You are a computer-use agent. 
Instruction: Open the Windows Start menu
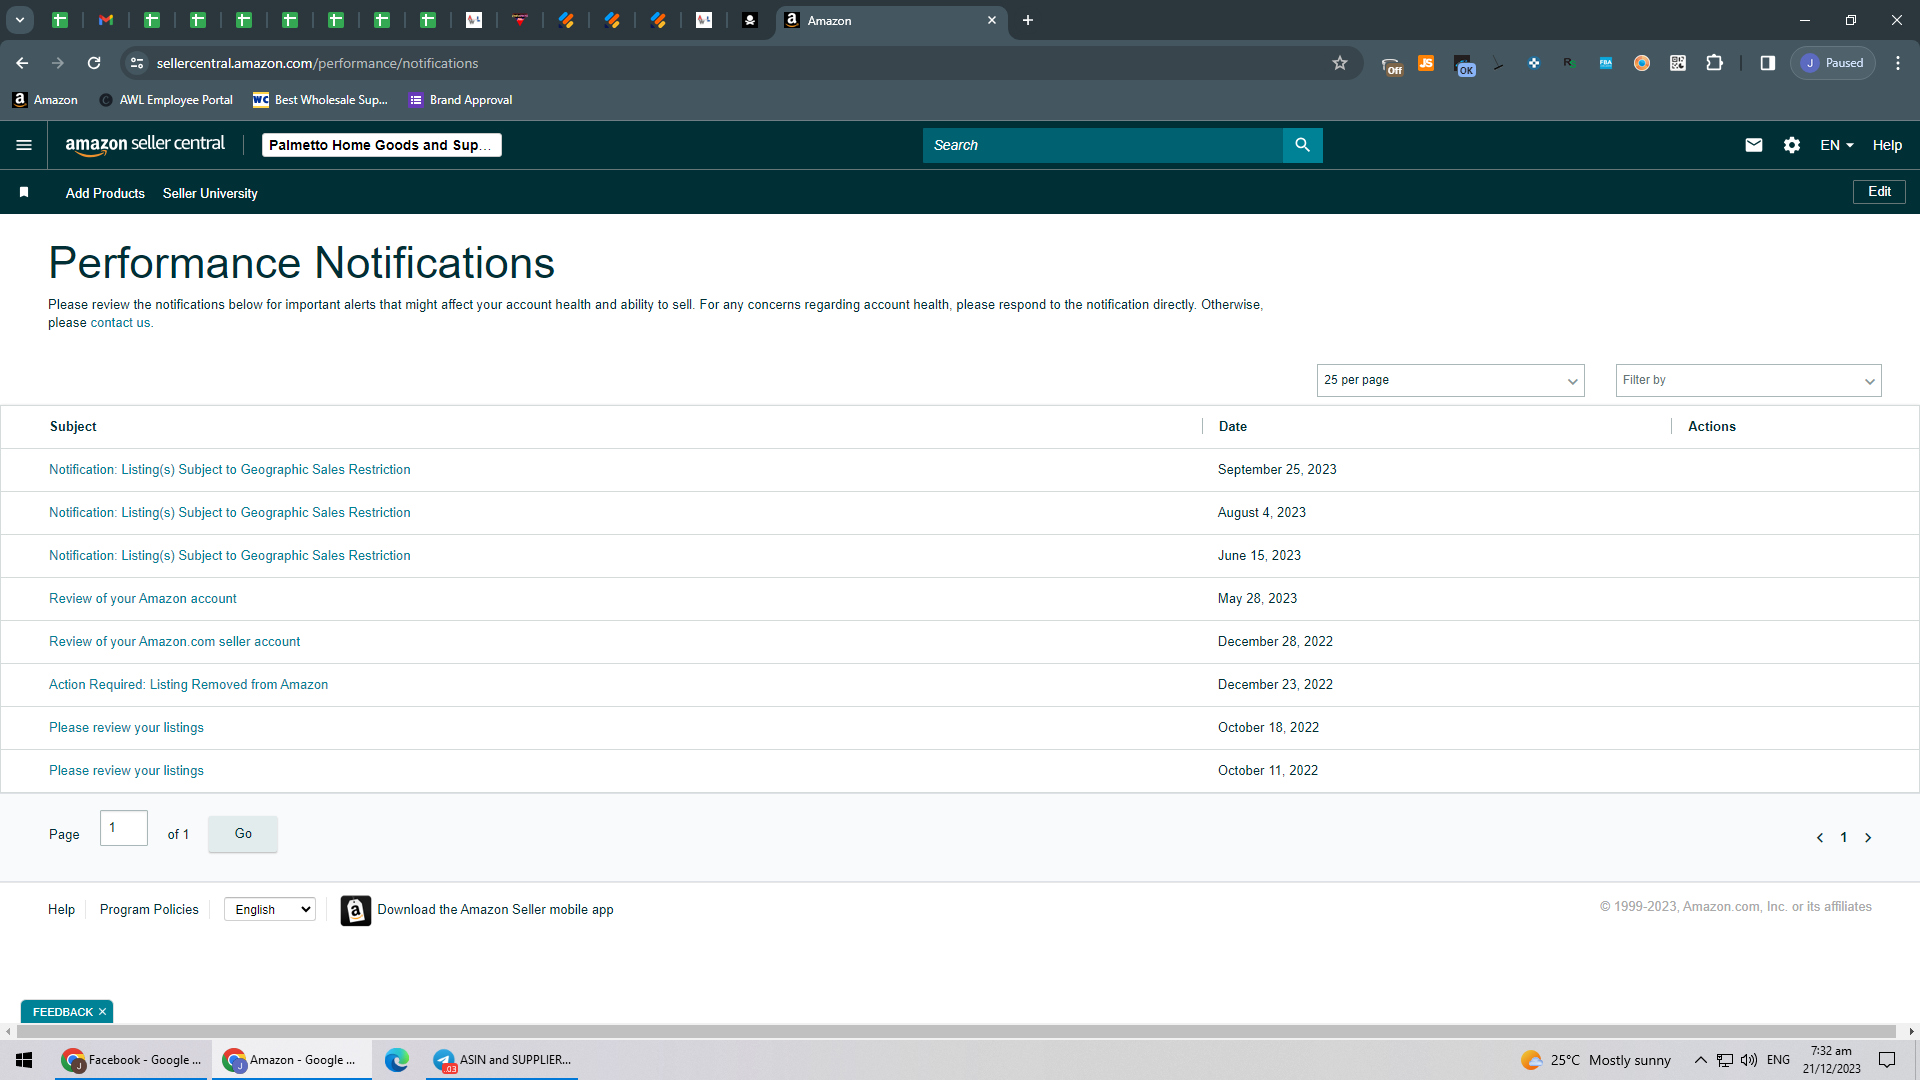(x=24, y=1060)
